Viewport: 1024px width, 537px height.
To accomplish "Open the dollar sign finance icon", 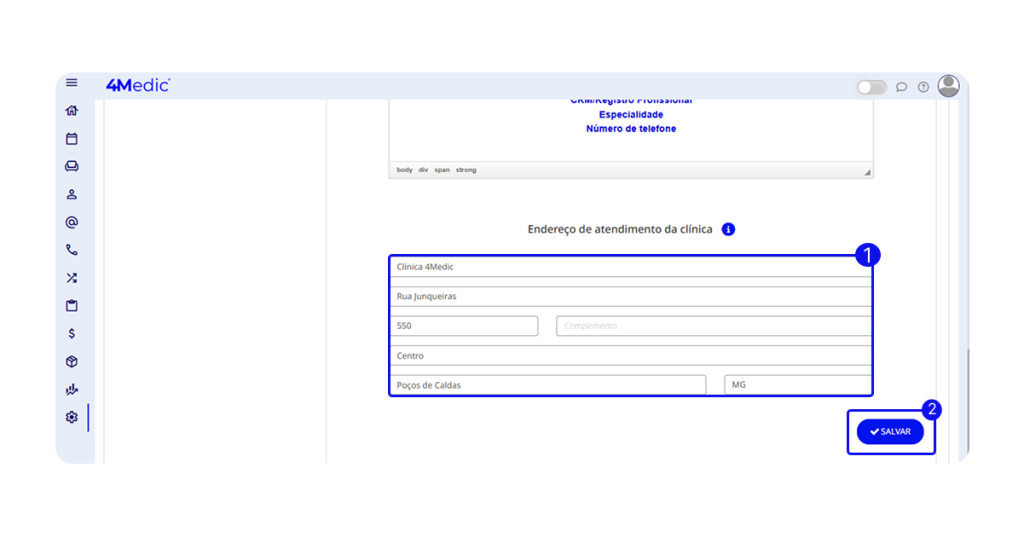I will point(71,334).
